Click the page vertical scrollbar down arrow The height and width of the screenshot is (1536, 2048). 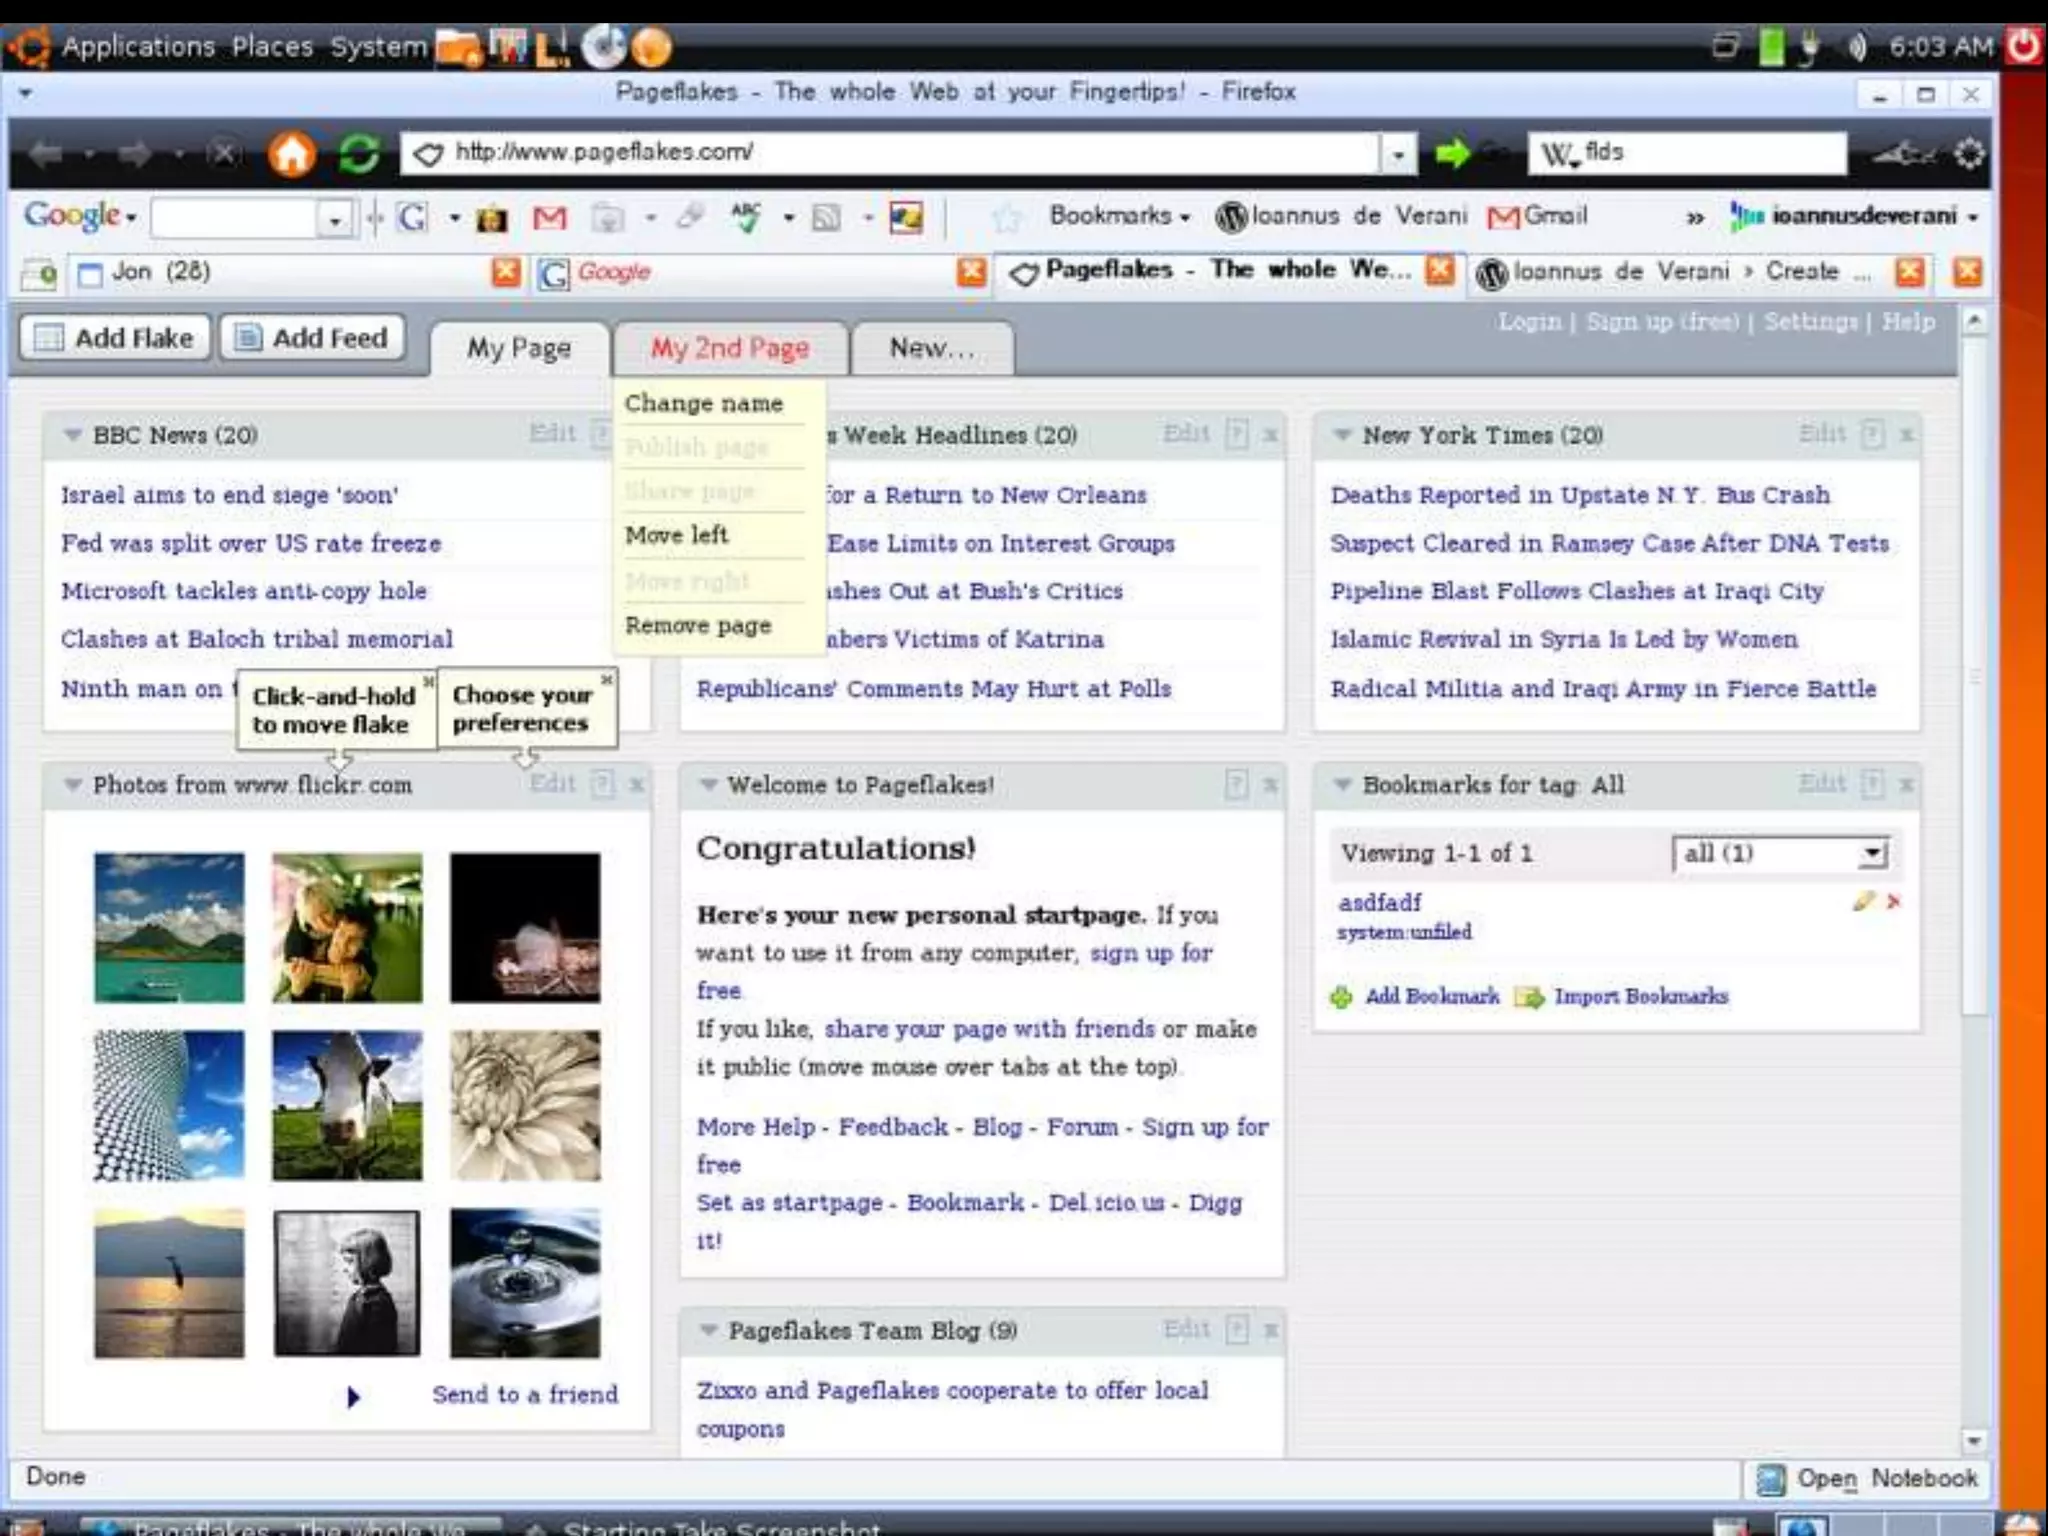[x=1973, y=1441]
